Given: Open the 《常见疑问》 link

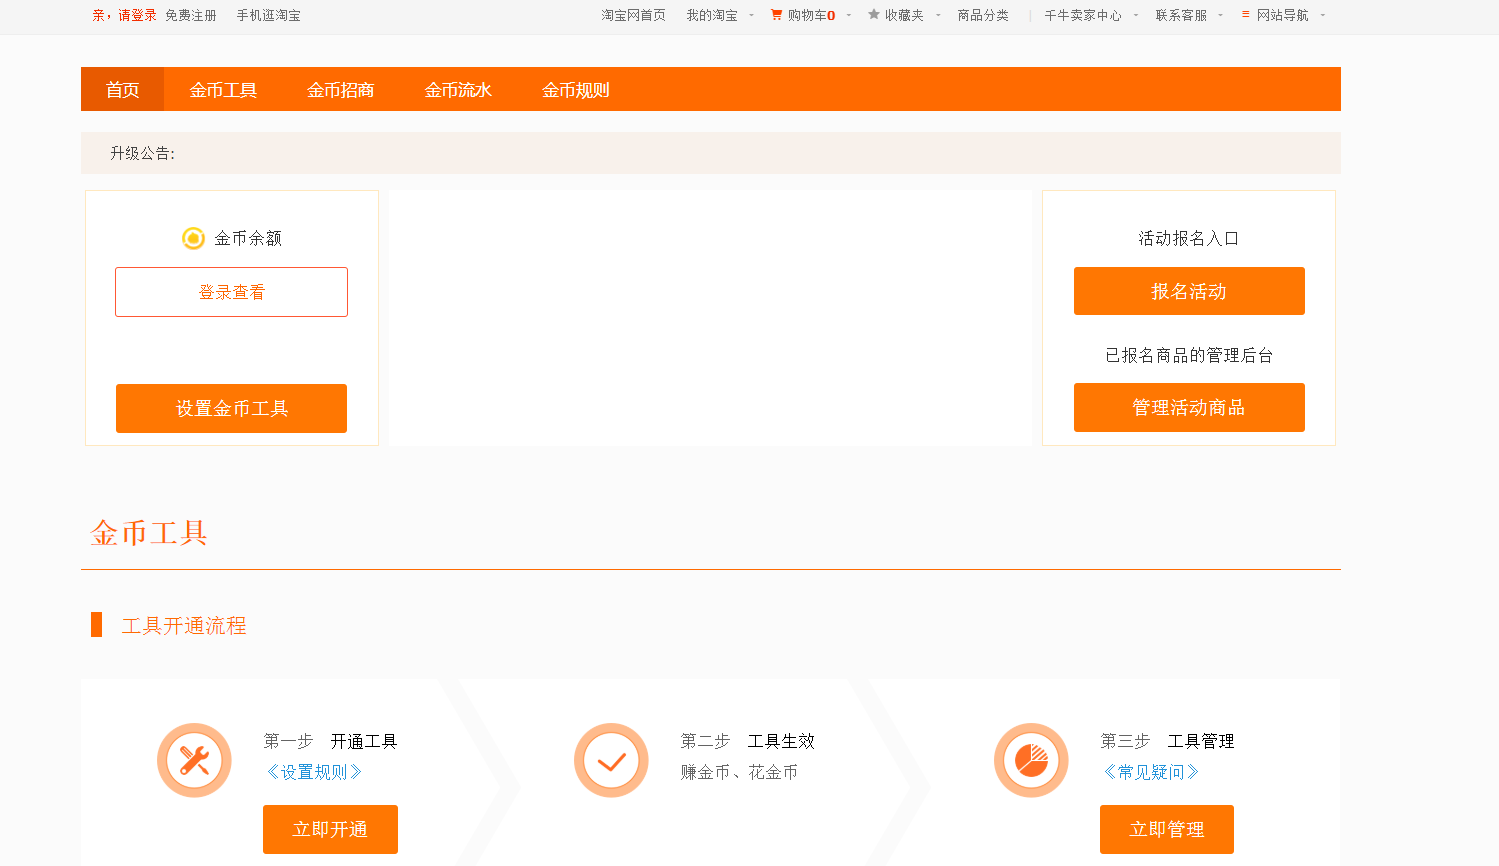Looking at the screenshot, I should click(1151, 772).
